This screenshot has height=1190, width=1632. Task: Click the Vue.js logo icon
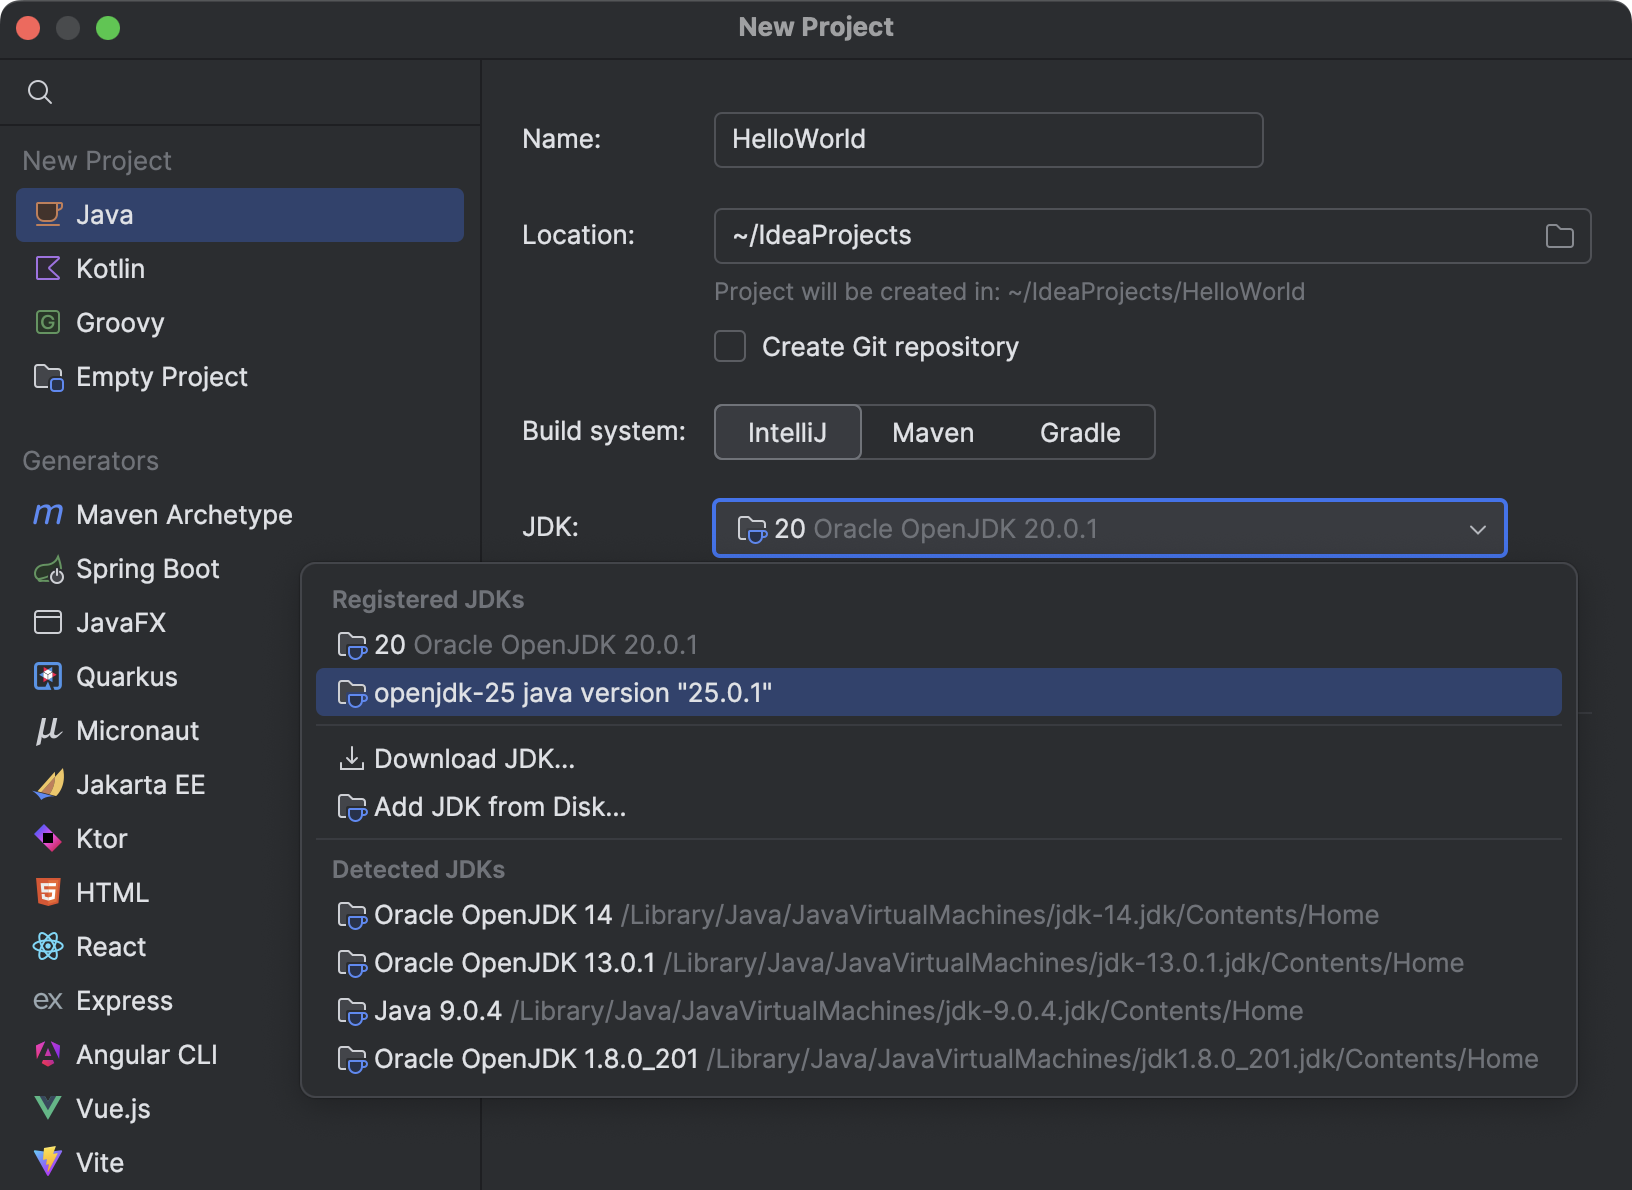[48, 1108]
